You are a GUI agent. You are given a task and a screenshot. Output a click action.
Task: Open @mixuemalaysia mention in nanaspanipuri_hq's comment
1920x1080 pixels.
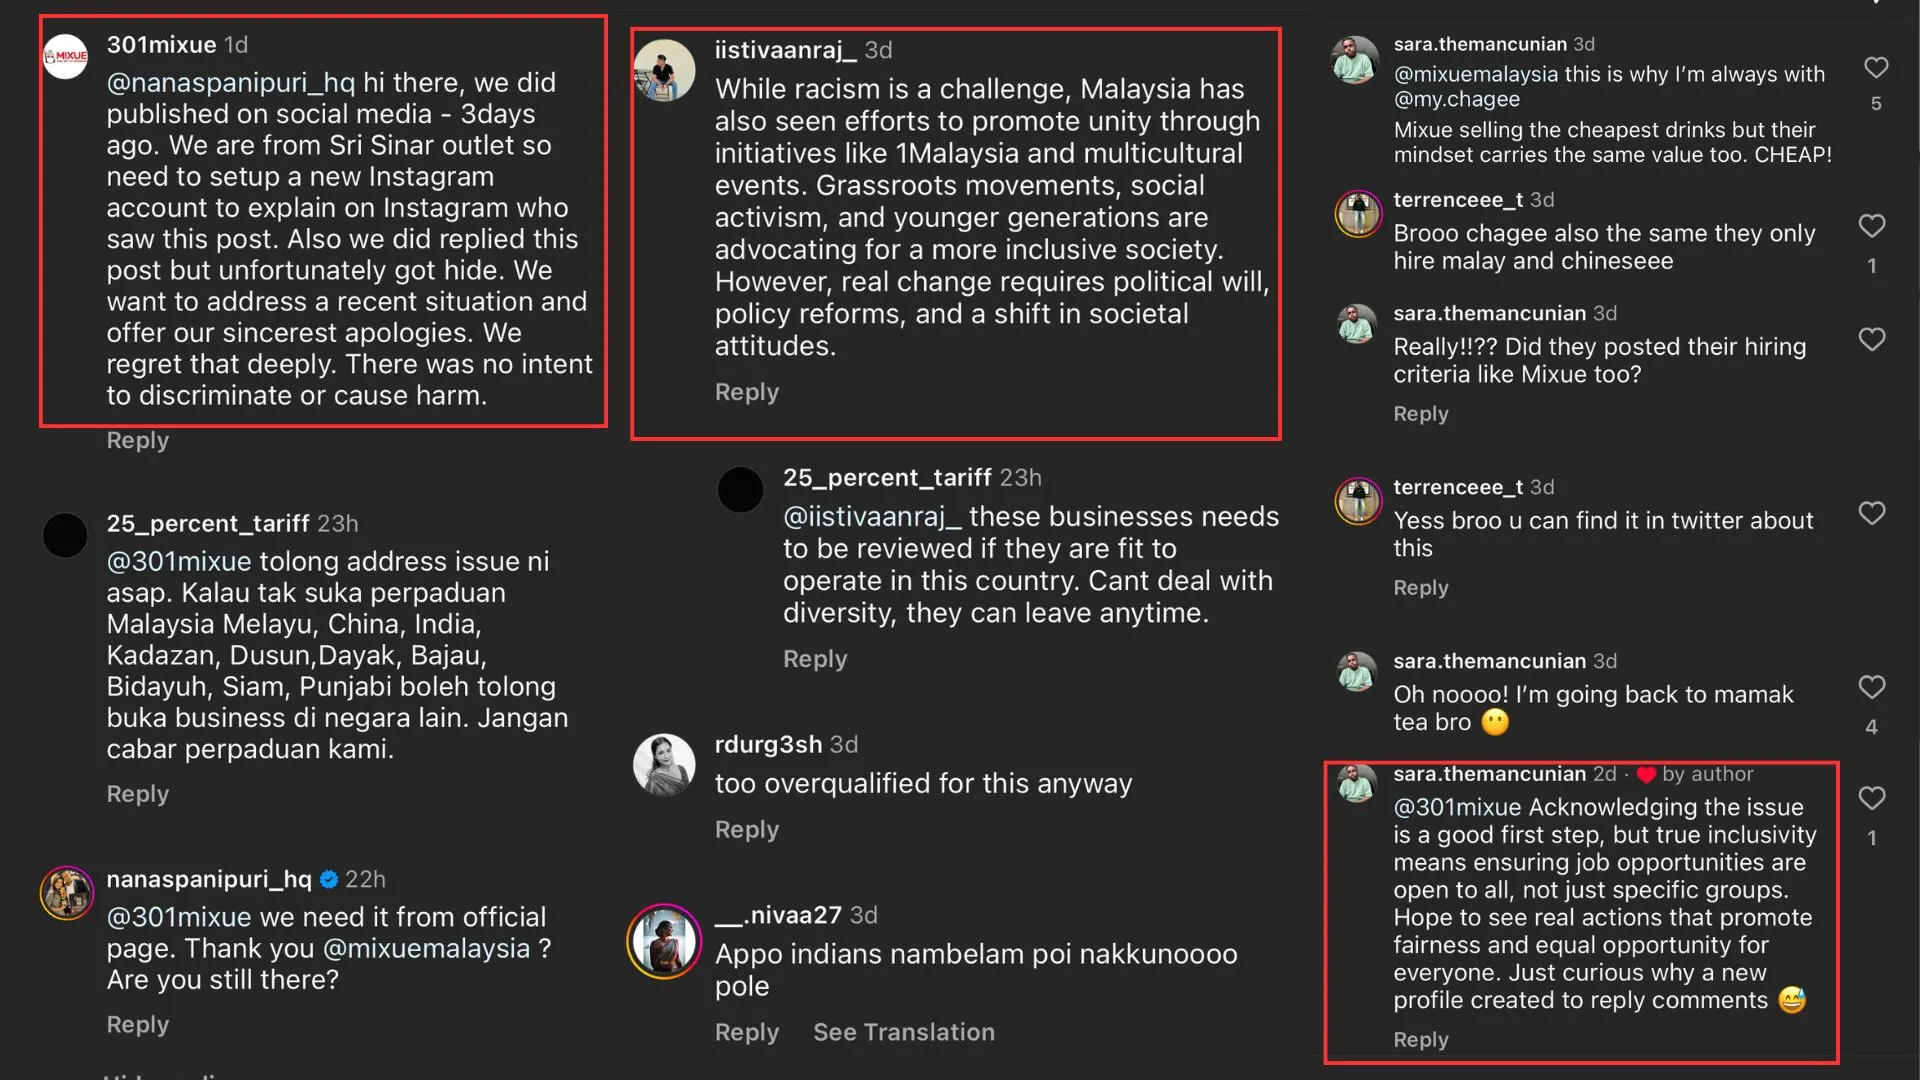pos(427,949)
